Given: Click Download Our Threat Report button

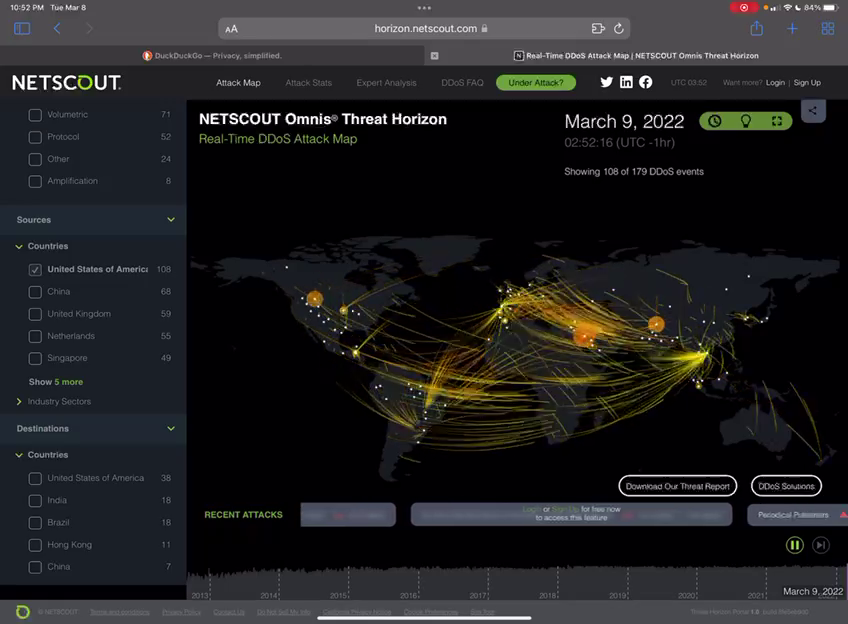Looking at the screenshot, I should click(678, 486).
